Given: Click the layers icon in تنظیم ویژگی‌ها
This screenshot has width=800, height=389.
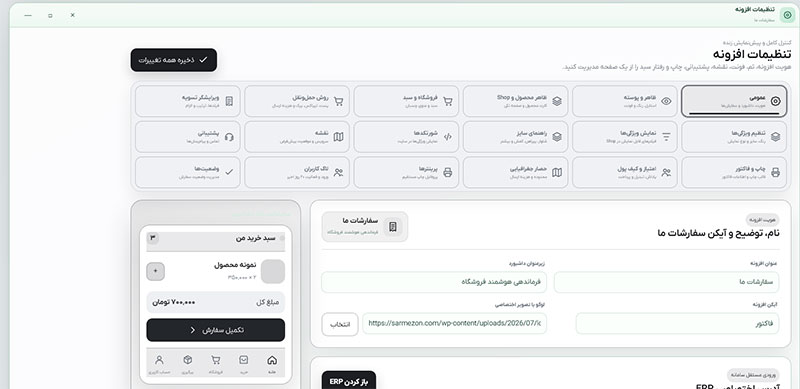Looking at the screenshot, I should pyautogui.click(x=775, y=137).
